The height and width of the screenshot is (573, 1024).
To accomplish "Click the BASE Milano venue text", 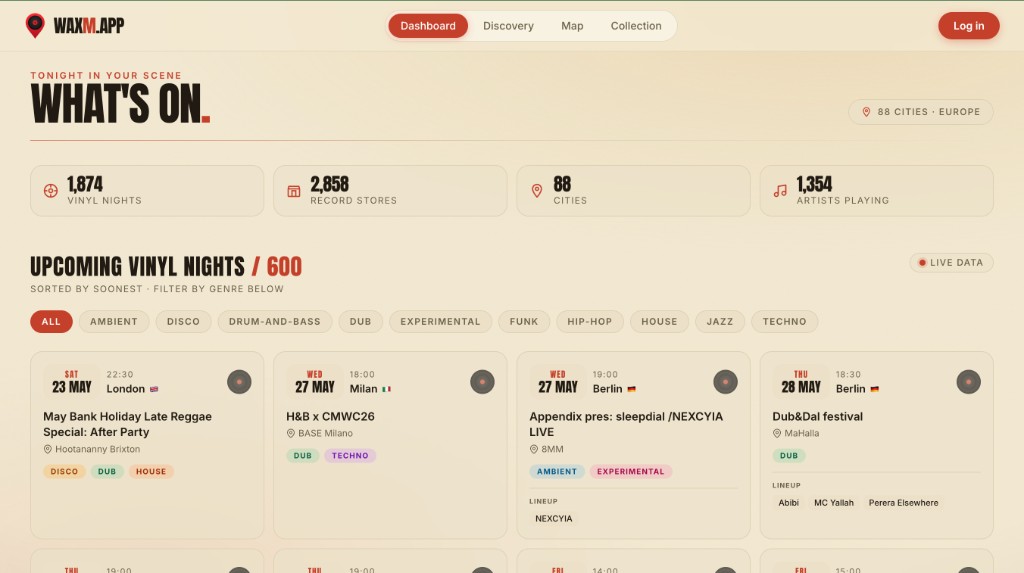I will (325, 433).
